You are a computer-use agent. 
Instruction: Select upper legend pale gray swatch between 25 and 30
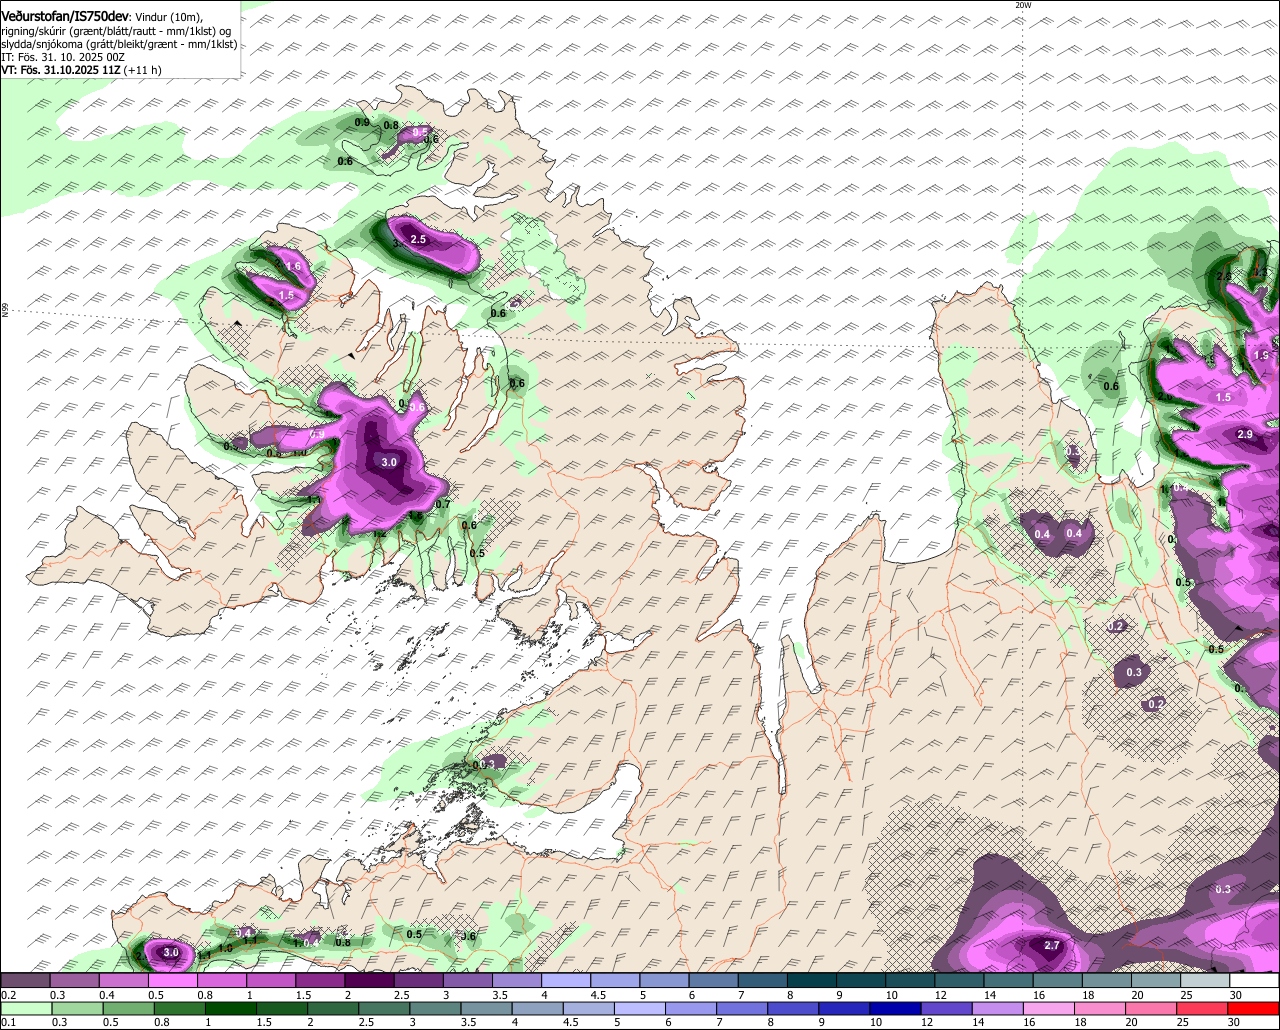click(x=1205, y=981)
